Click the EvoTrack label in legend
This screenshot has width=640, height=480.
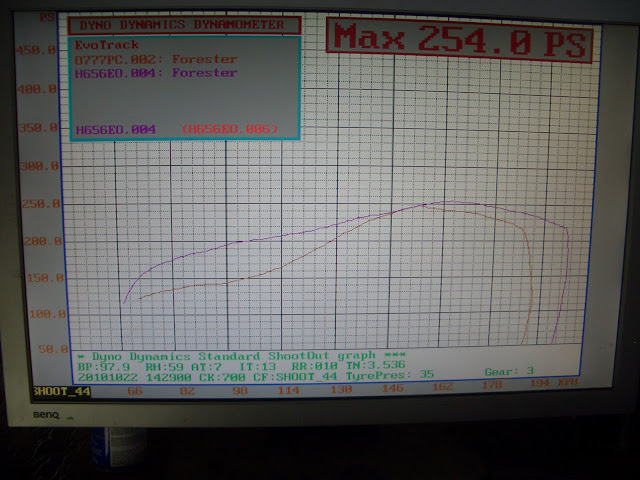point(107,45)
